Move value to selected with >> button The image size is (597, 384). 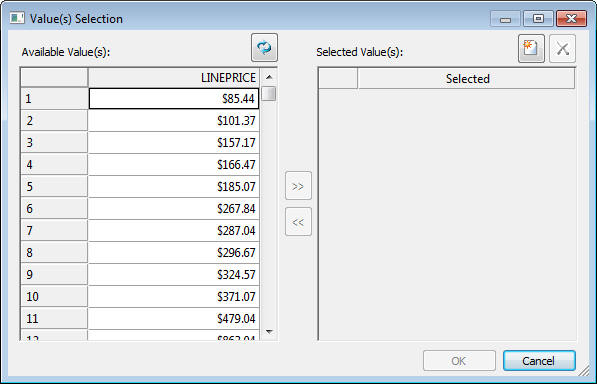pos(298,186)
